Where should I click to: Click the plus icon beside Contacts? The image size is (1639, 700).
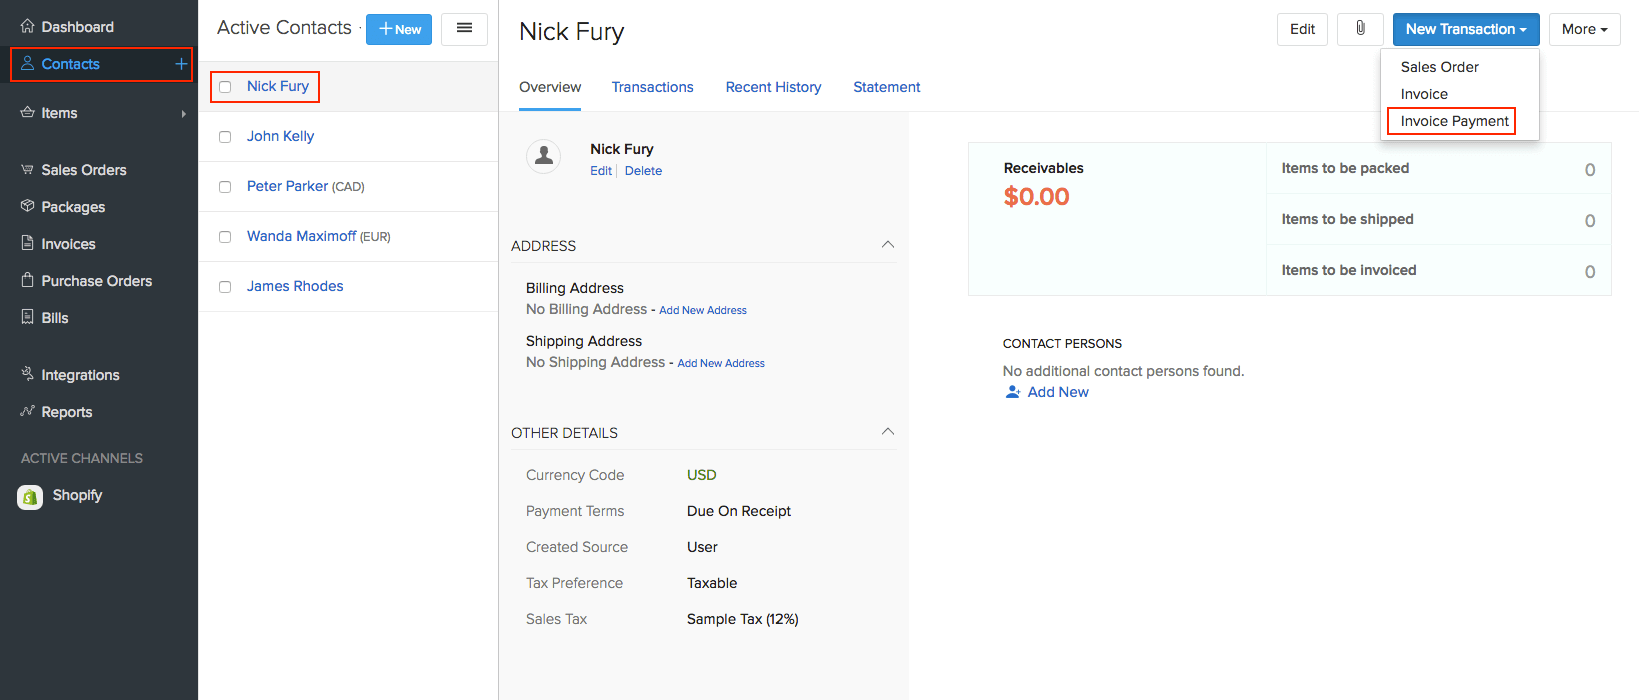181,64
